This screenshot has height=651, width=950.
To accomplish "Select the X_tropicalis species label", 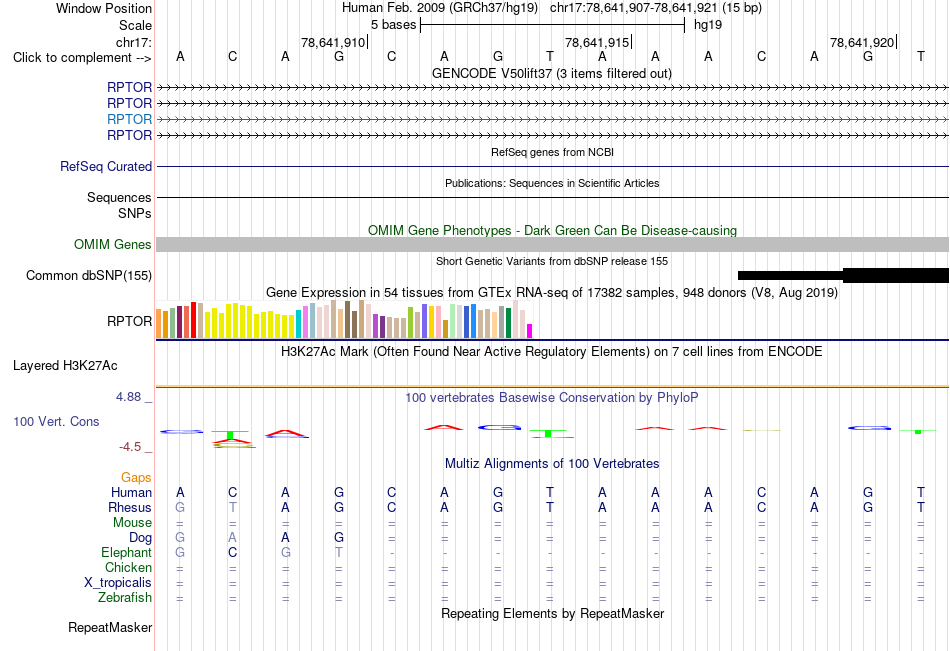I will pos(118,583).
